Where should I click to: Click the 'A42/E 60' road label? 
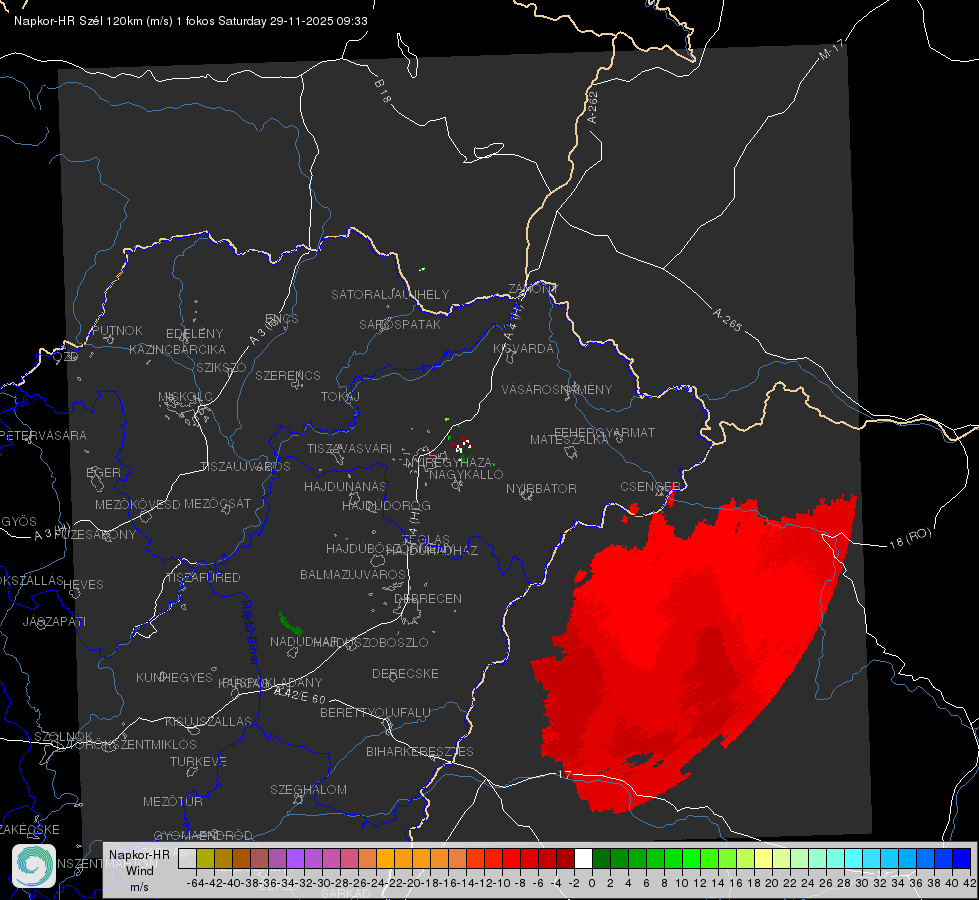pos(300,695)
